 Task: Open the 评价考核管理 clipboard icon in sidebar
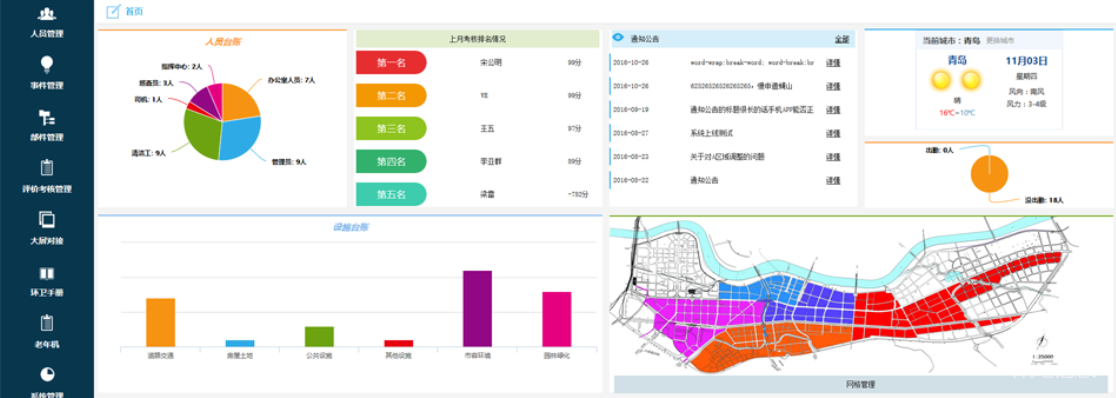(x=47, y=168)
